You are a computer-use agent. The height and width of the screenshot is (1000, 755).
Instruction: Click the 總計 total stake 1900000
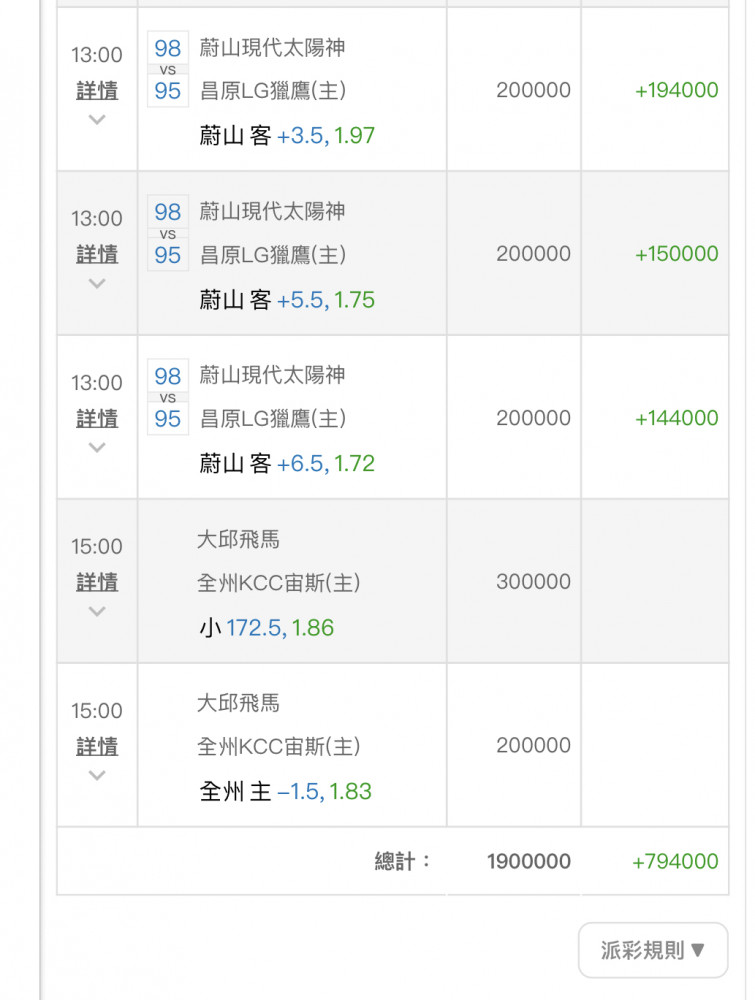[x=529, y=862]
